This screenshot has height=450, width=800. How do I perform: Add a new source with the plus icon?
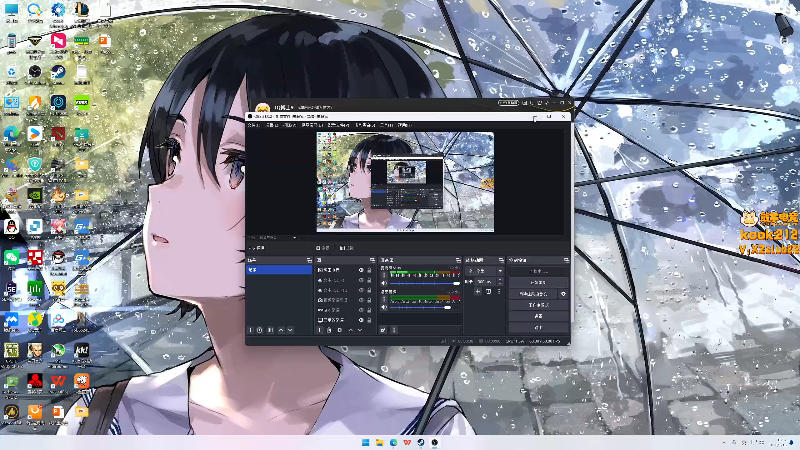[x=319, y=330]
